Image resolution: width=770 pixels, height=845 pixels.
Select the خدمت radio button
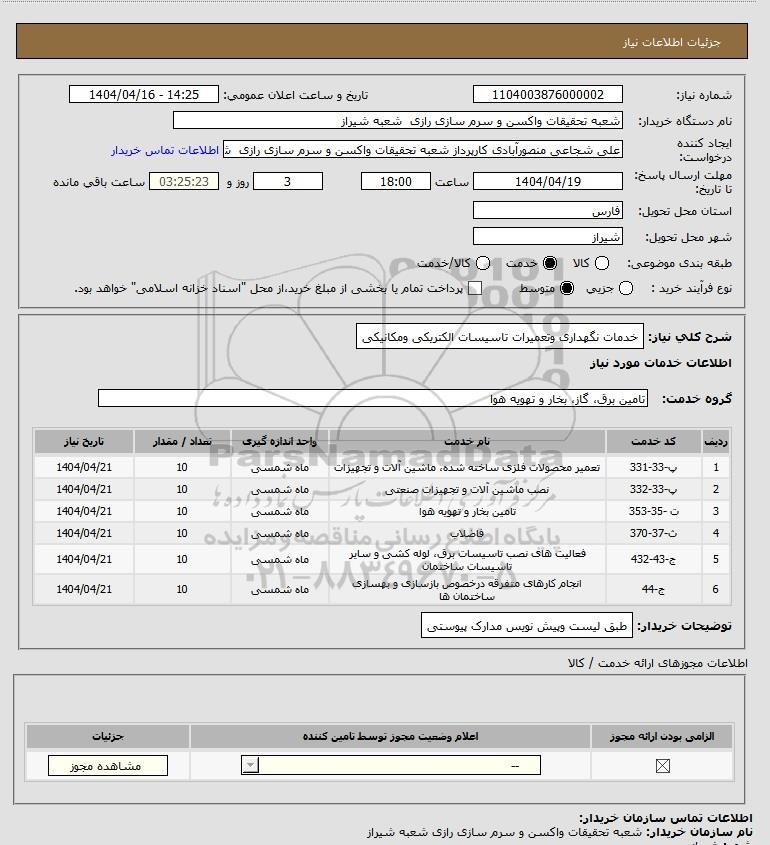[550, 263]
